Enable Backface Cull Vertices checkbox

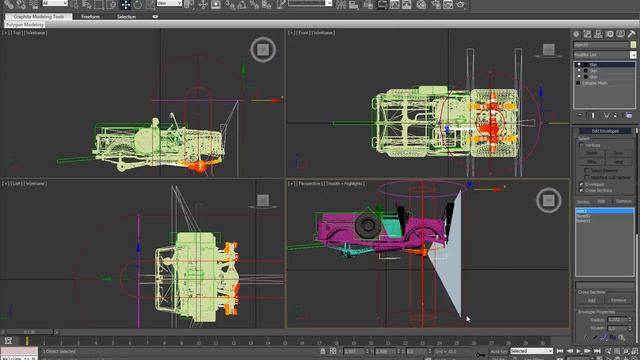point(587,178)
